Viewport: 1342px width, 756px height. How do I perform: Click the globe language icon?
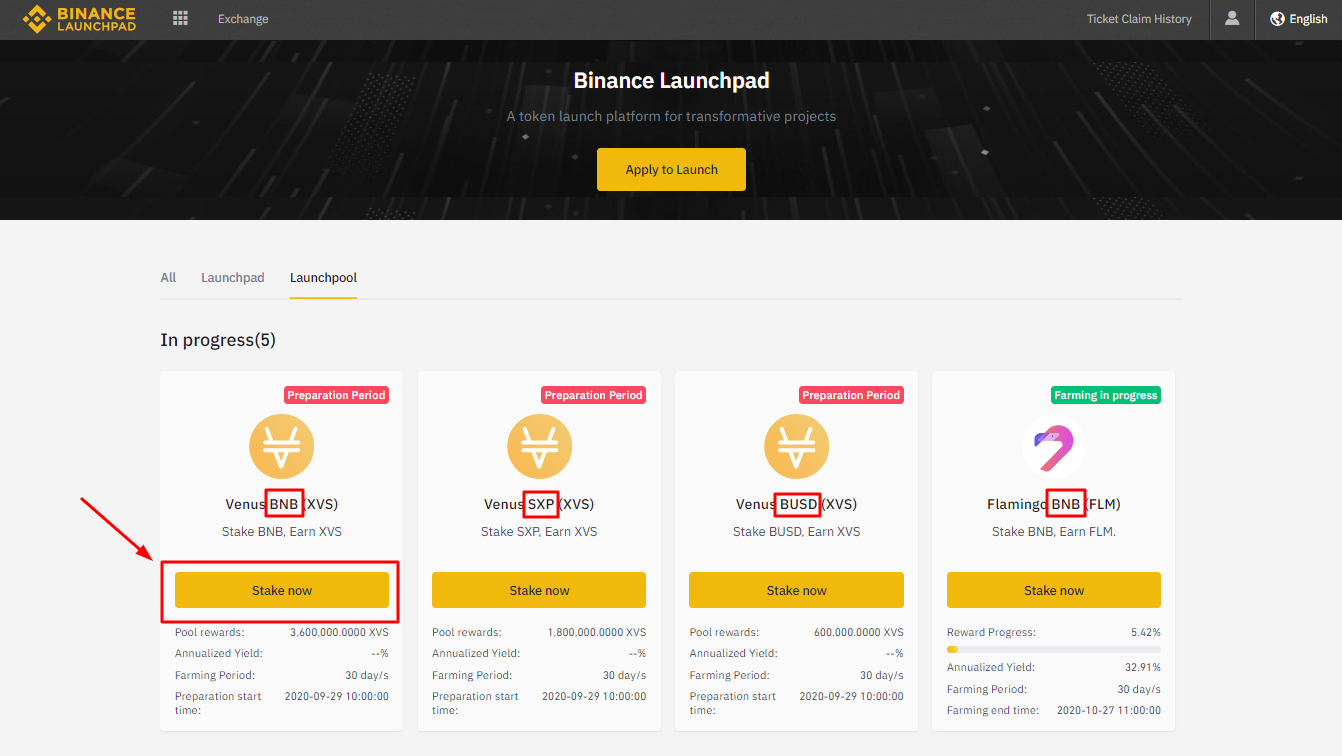click(1277, 18)
